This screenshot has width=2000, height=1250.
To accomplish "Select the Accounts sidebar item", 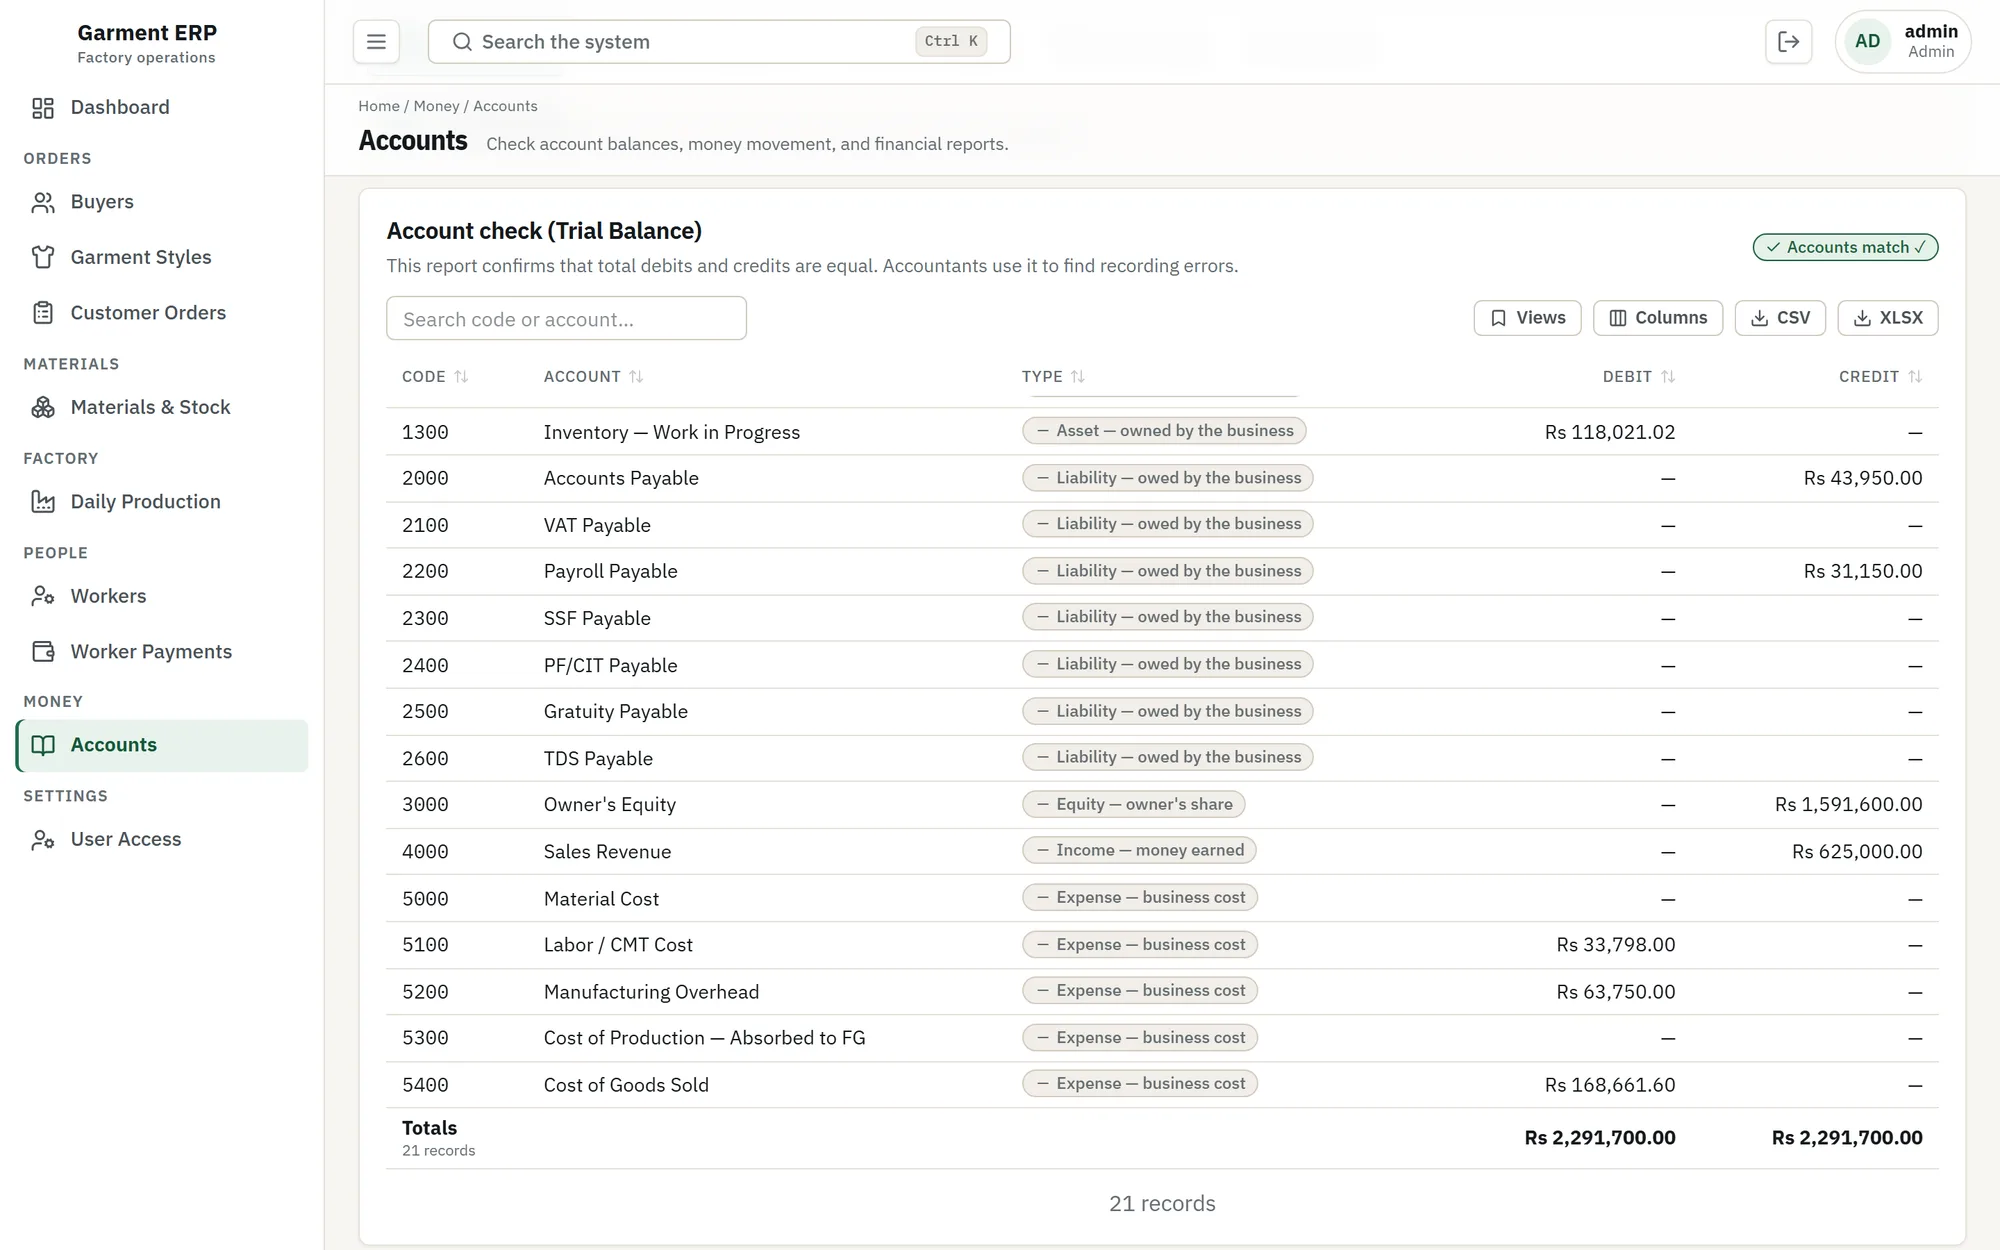I will coord(162,746).
